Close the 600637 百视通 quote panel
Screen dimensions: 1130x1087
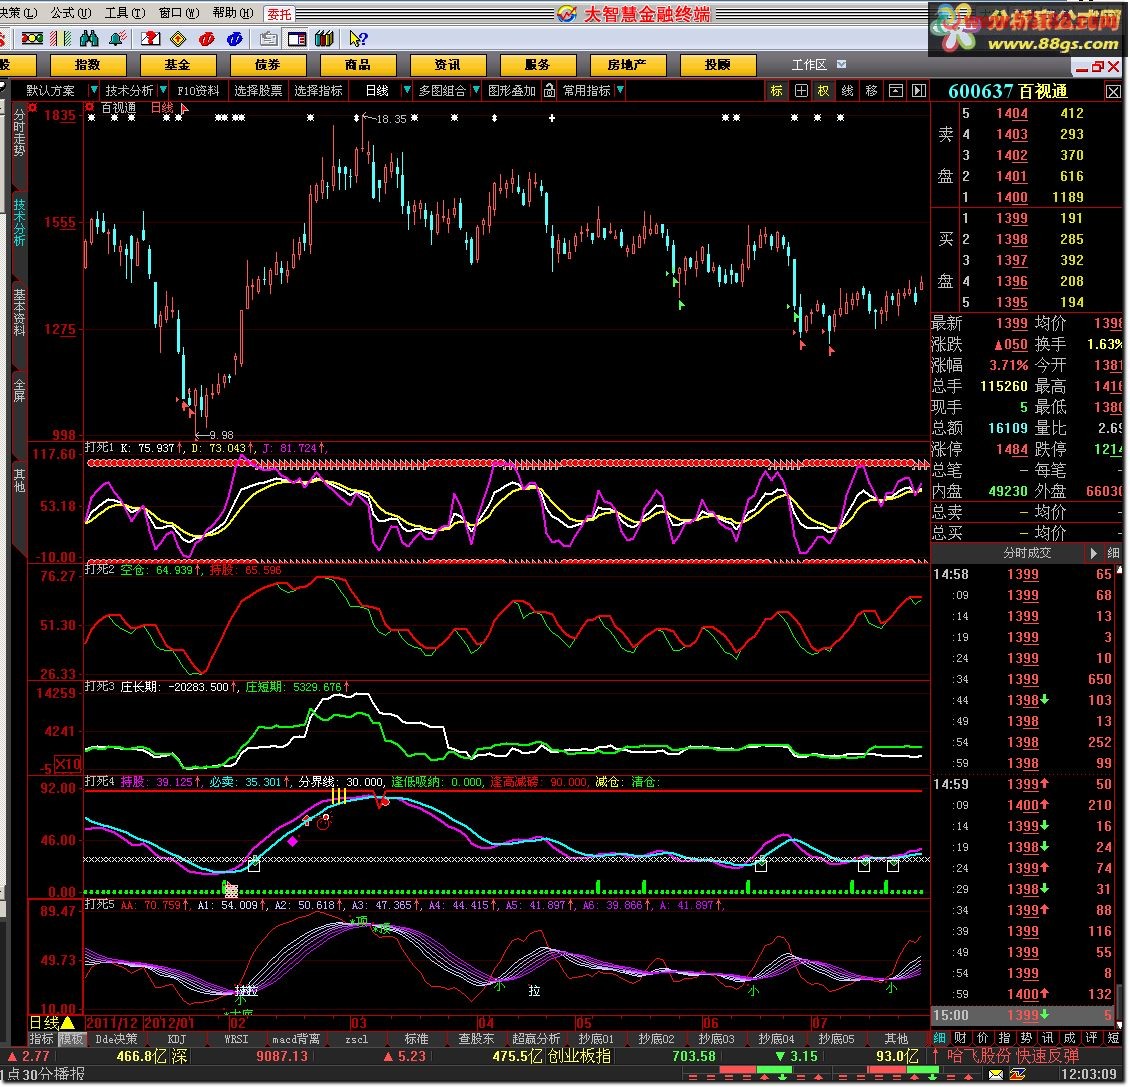point(1113,92)
